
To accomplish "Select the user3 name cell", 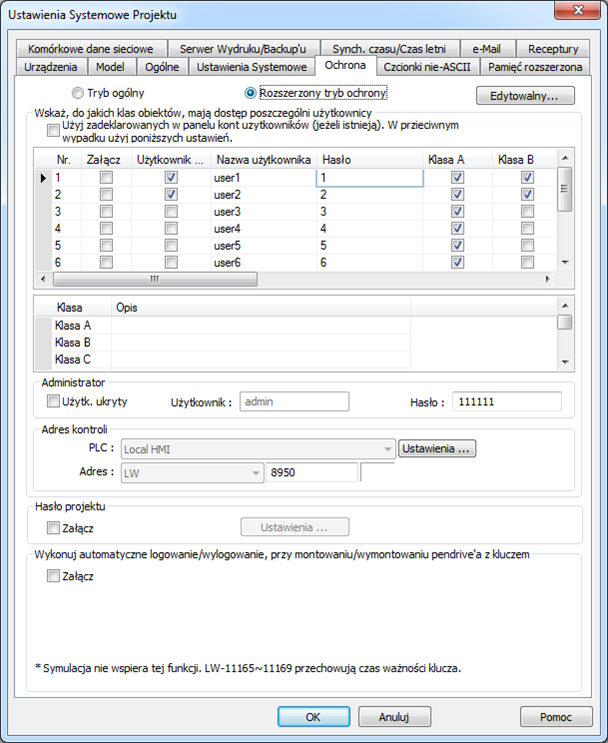I will pyautogui.click(x=263, y=211).
